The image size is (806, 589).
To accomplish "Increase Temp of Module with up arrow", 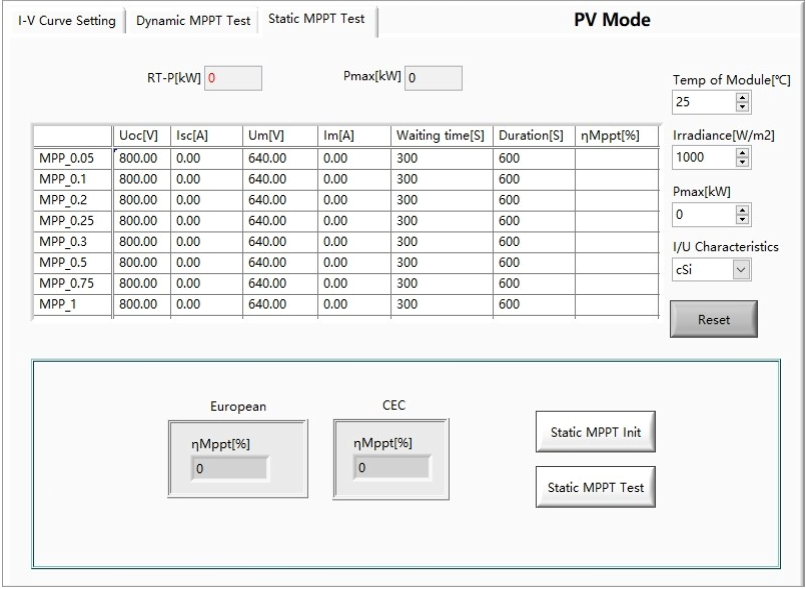I will pyautogui.click(x=742, y=96).
